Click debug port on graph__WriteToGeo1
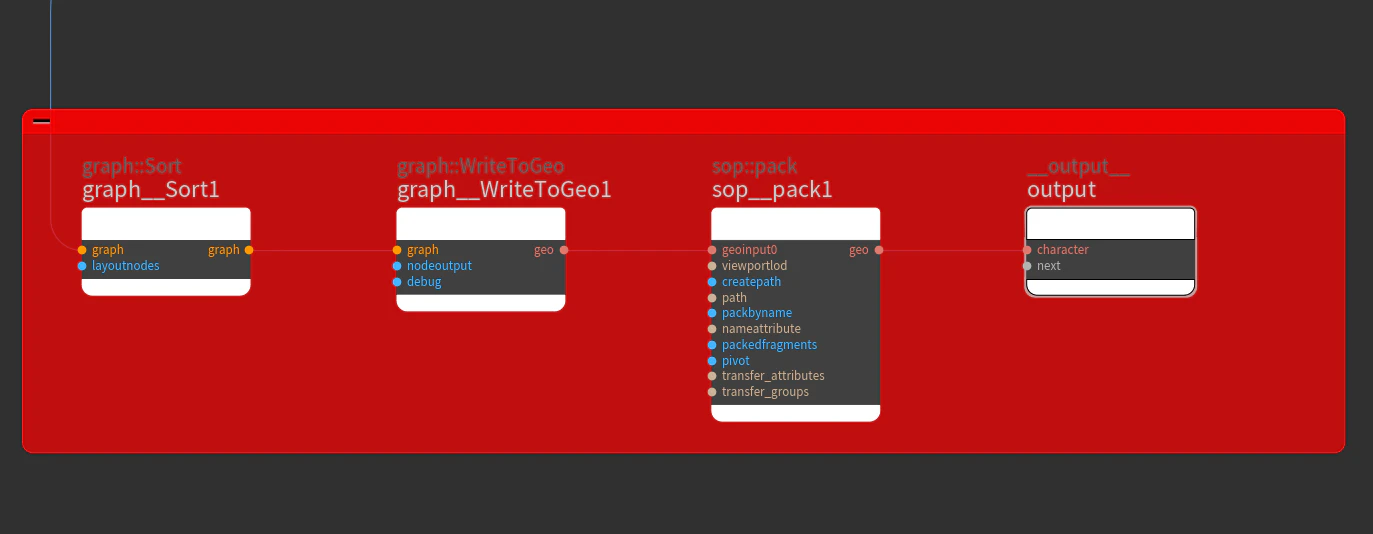The width and height of the screenshot is (1373, 534). point(397,282)
